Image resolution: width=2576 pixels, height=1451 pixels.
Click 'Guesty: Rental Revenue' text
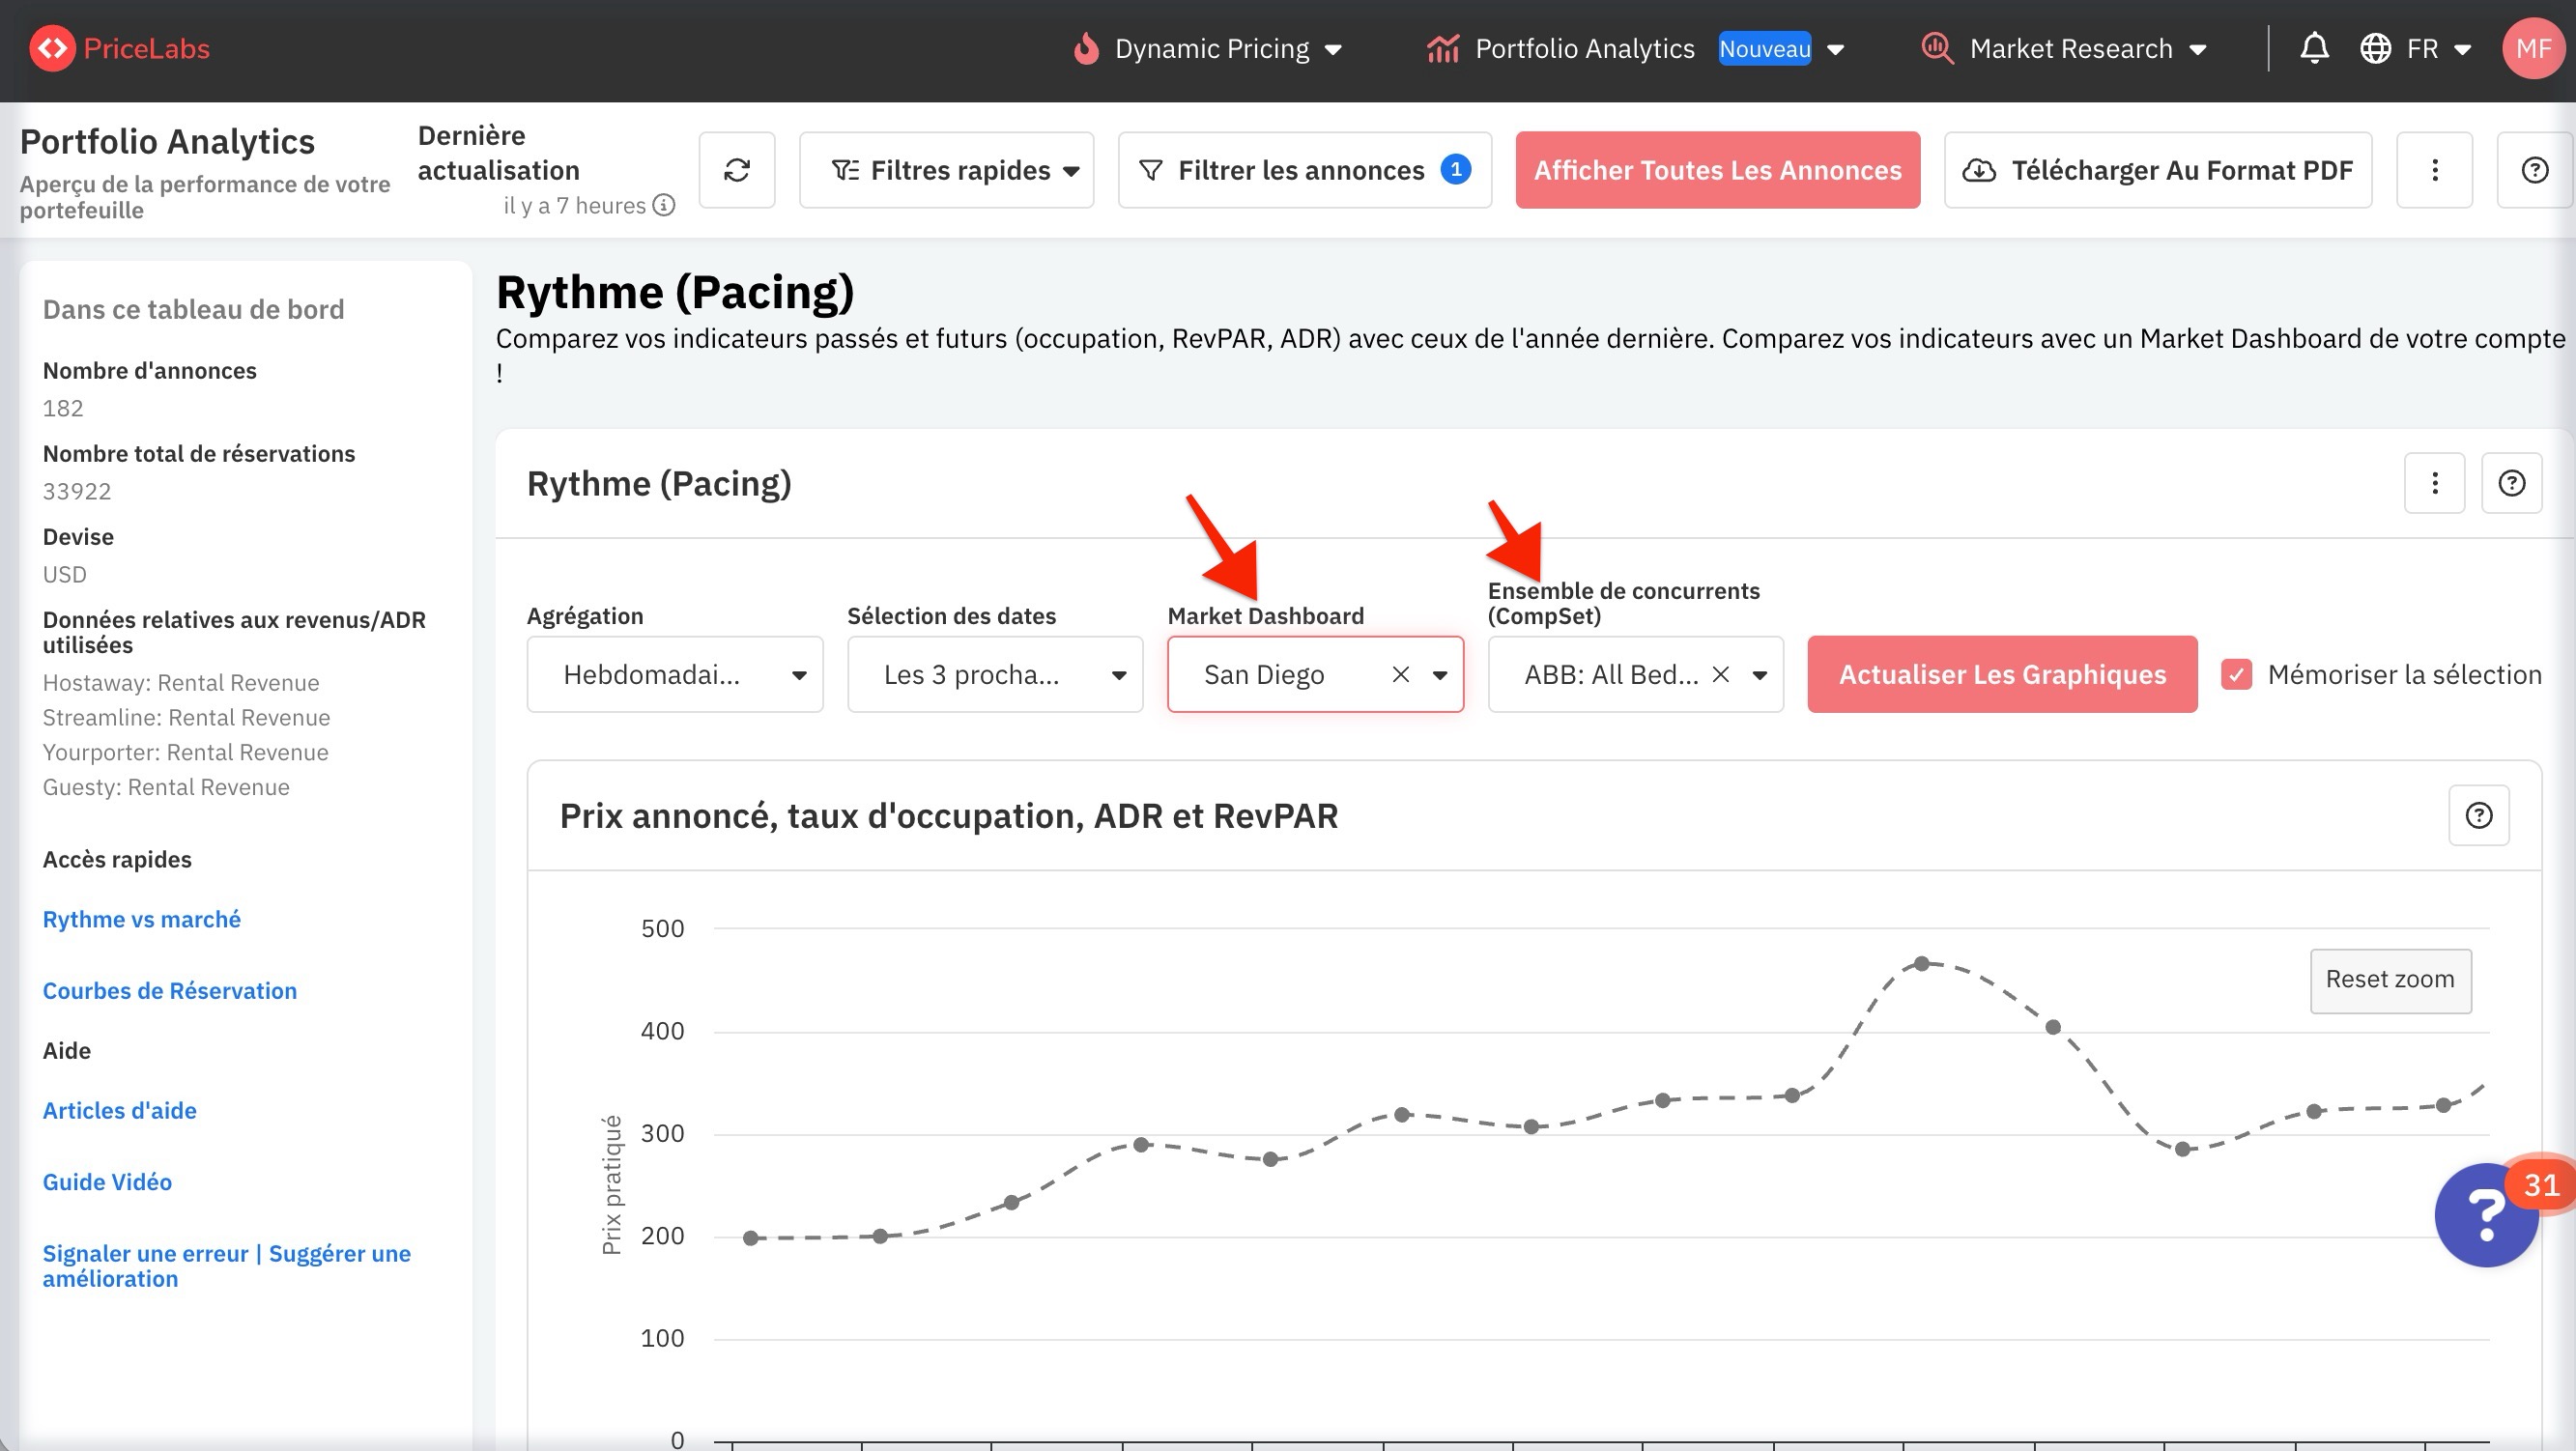pos(166,787)
